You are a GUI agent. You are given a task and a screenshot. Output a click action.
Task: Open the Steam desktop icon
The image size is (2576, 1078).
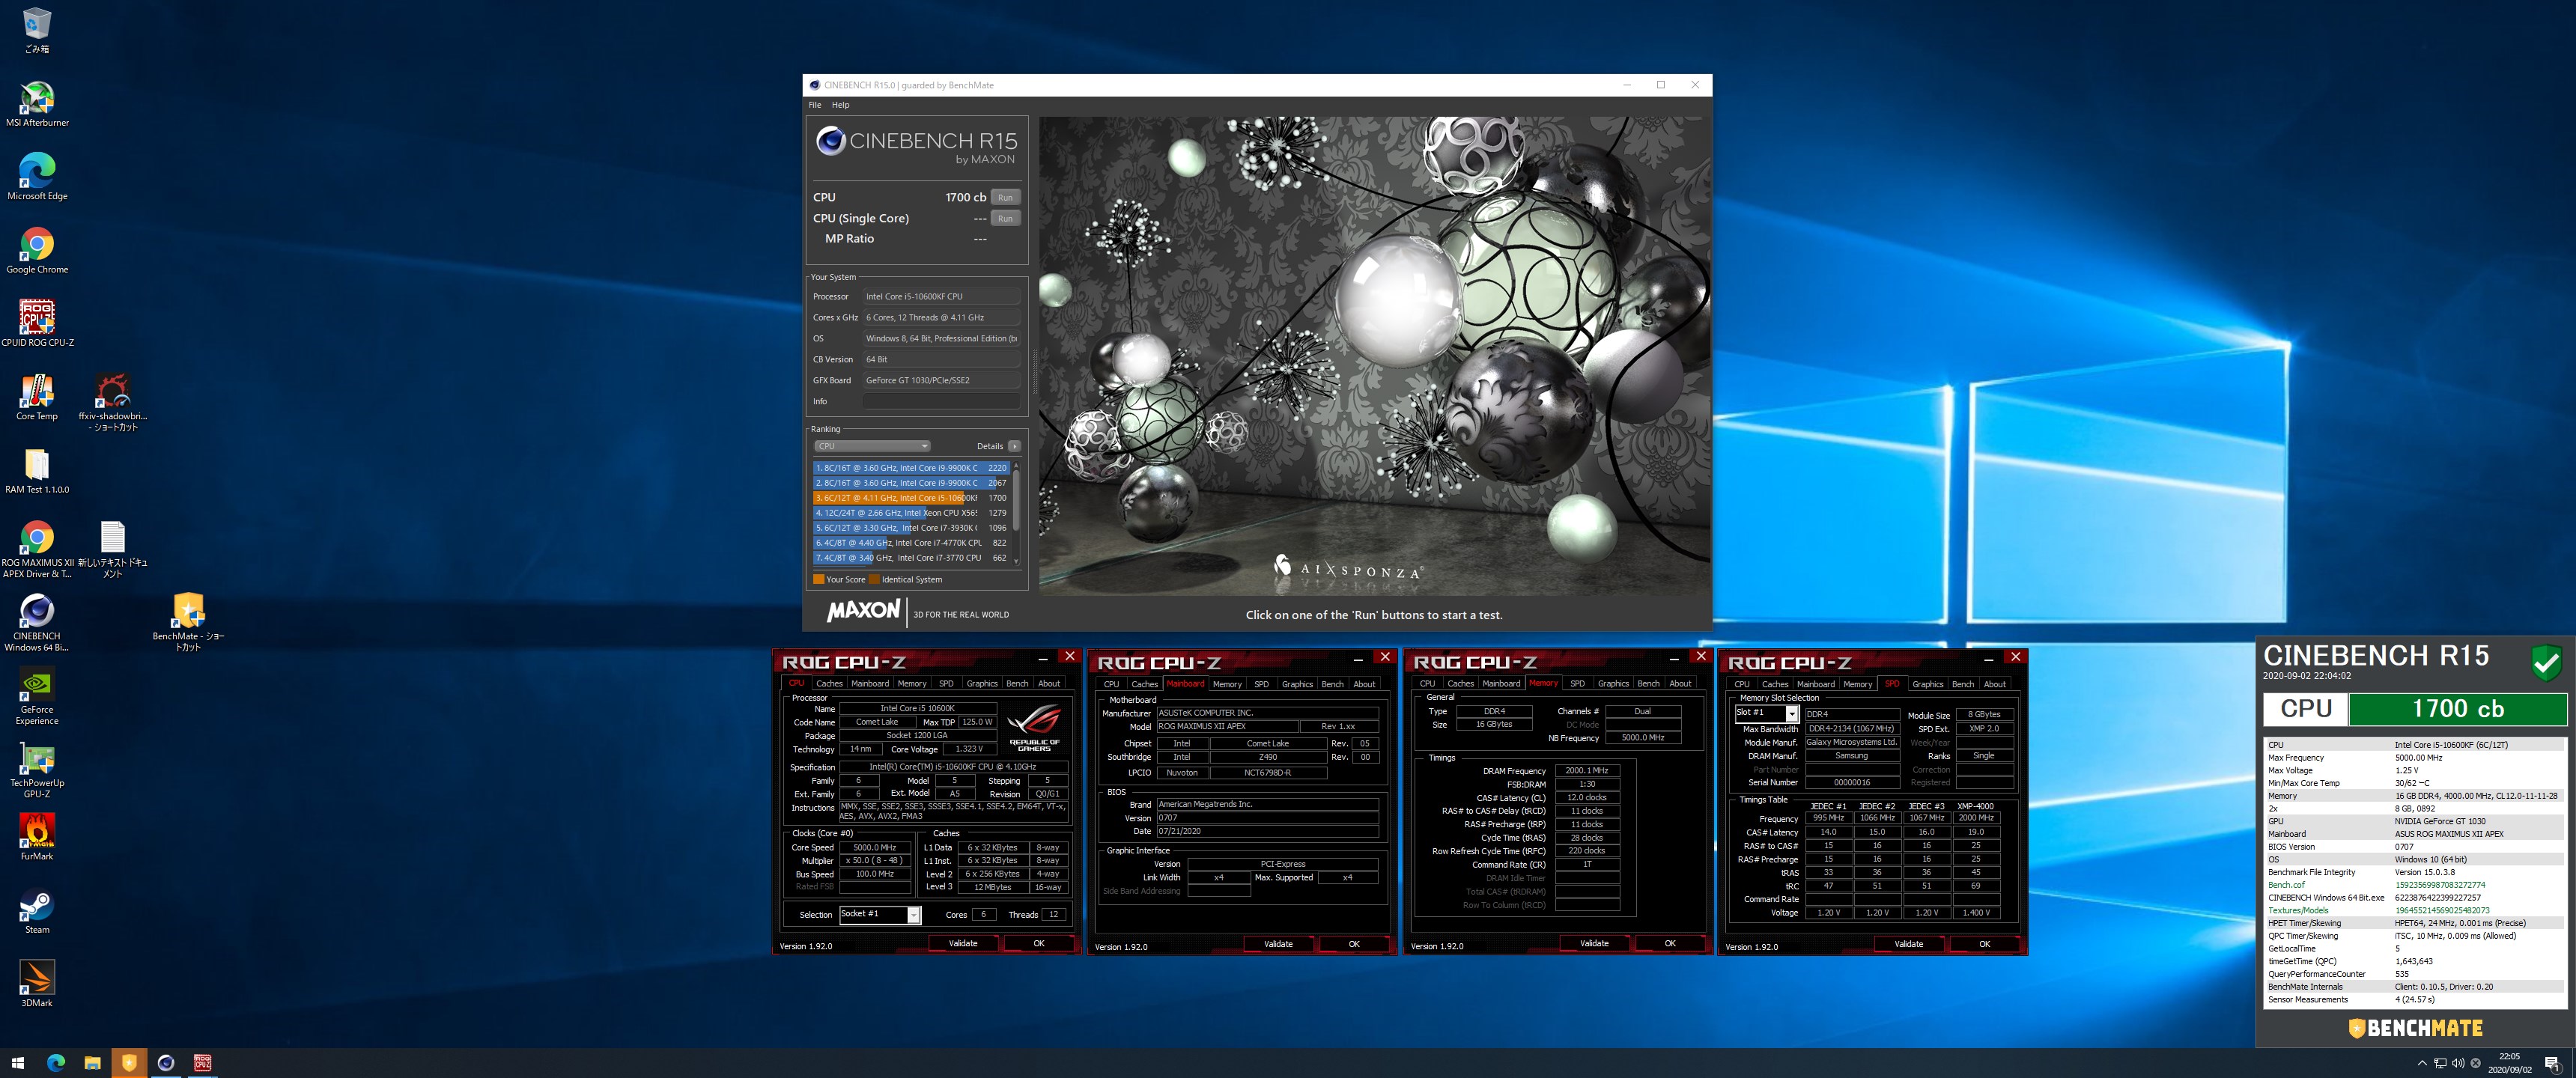pyautogui.click(x=37, y=910)
